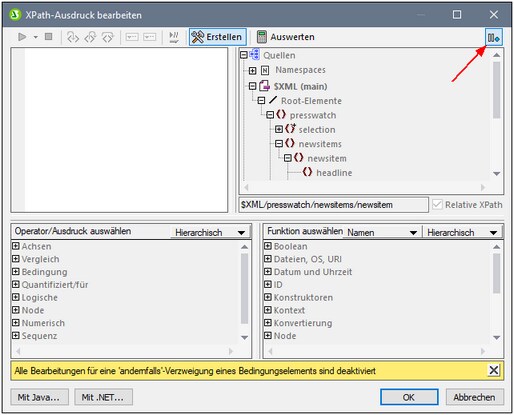Dismiss the yellow warning message bar

pyautogui.click(x=494, y=370)
